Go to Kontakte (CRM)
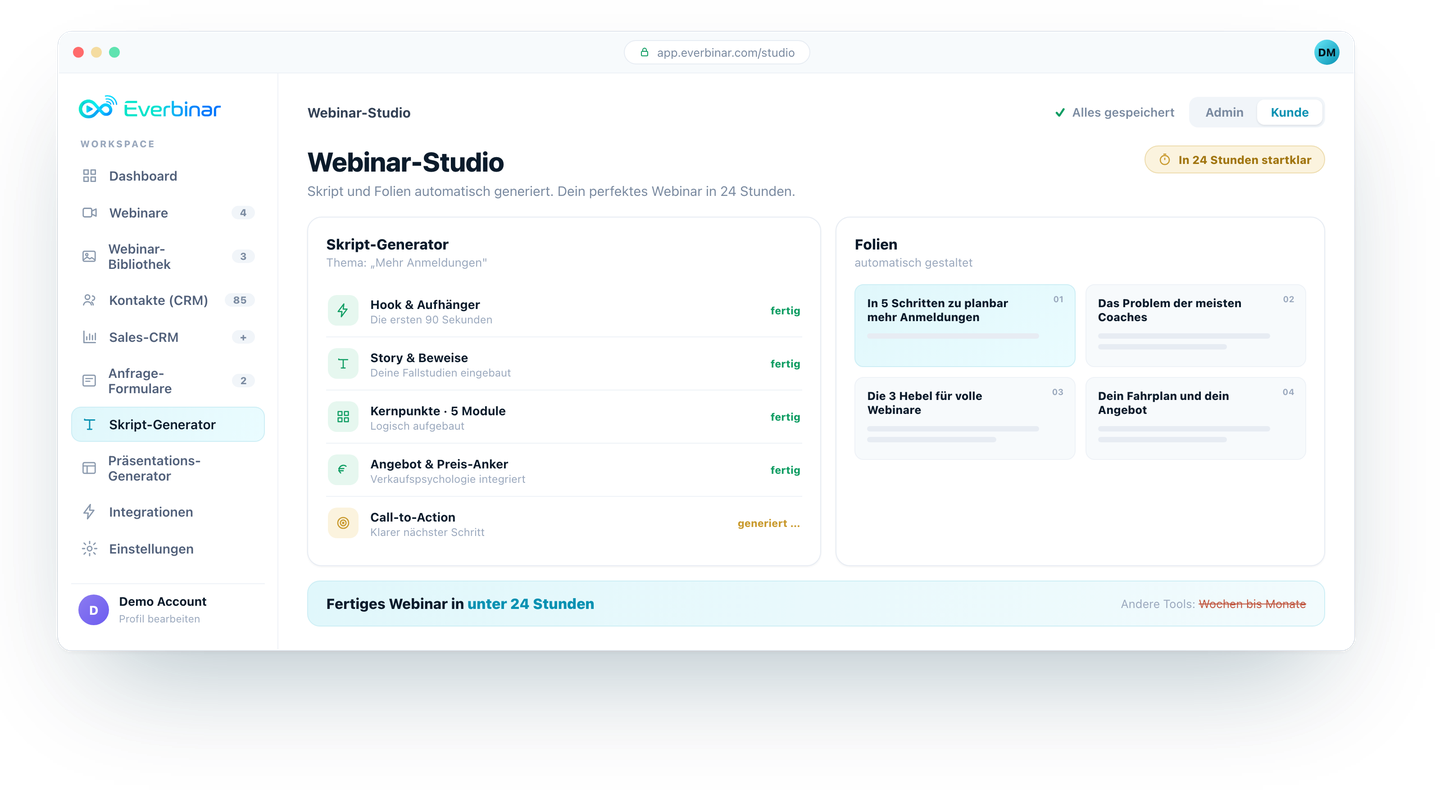The image size is (1440, 790). [x=168, y=300]
